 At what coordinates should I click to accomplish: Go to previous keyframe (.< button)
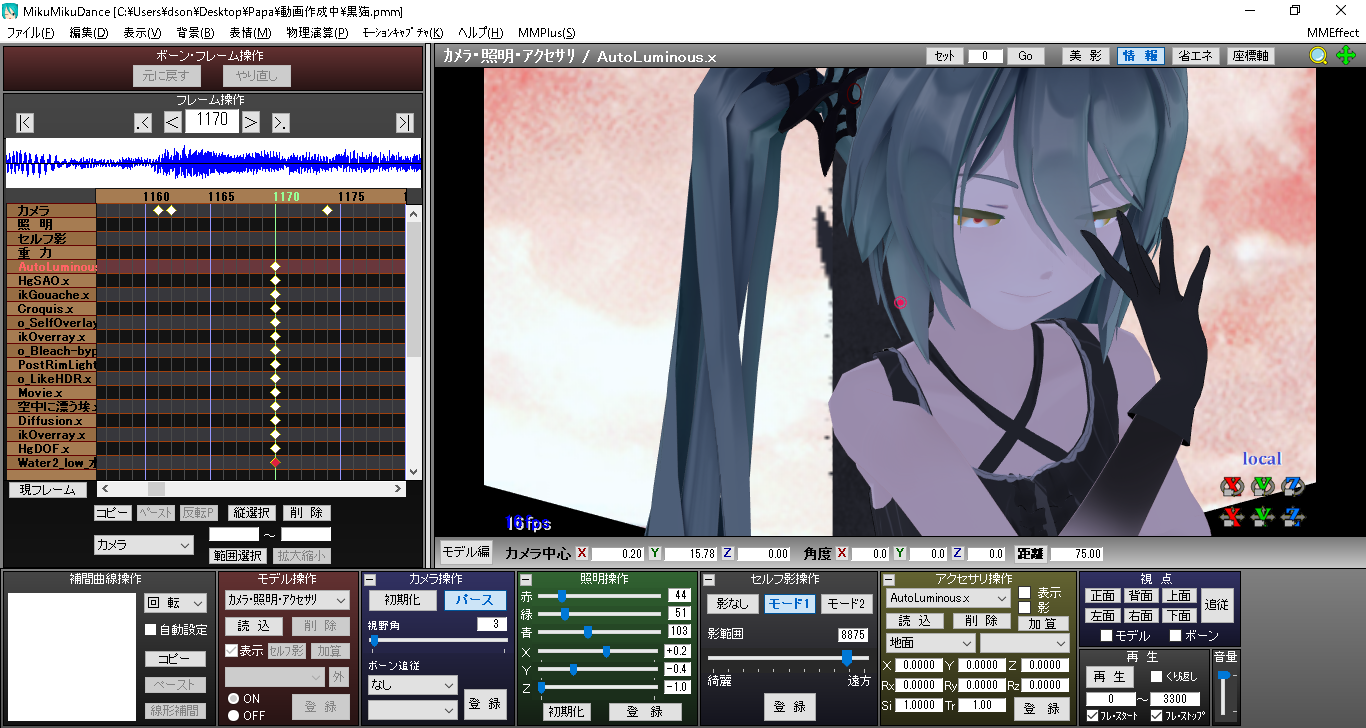click(143, 122)
